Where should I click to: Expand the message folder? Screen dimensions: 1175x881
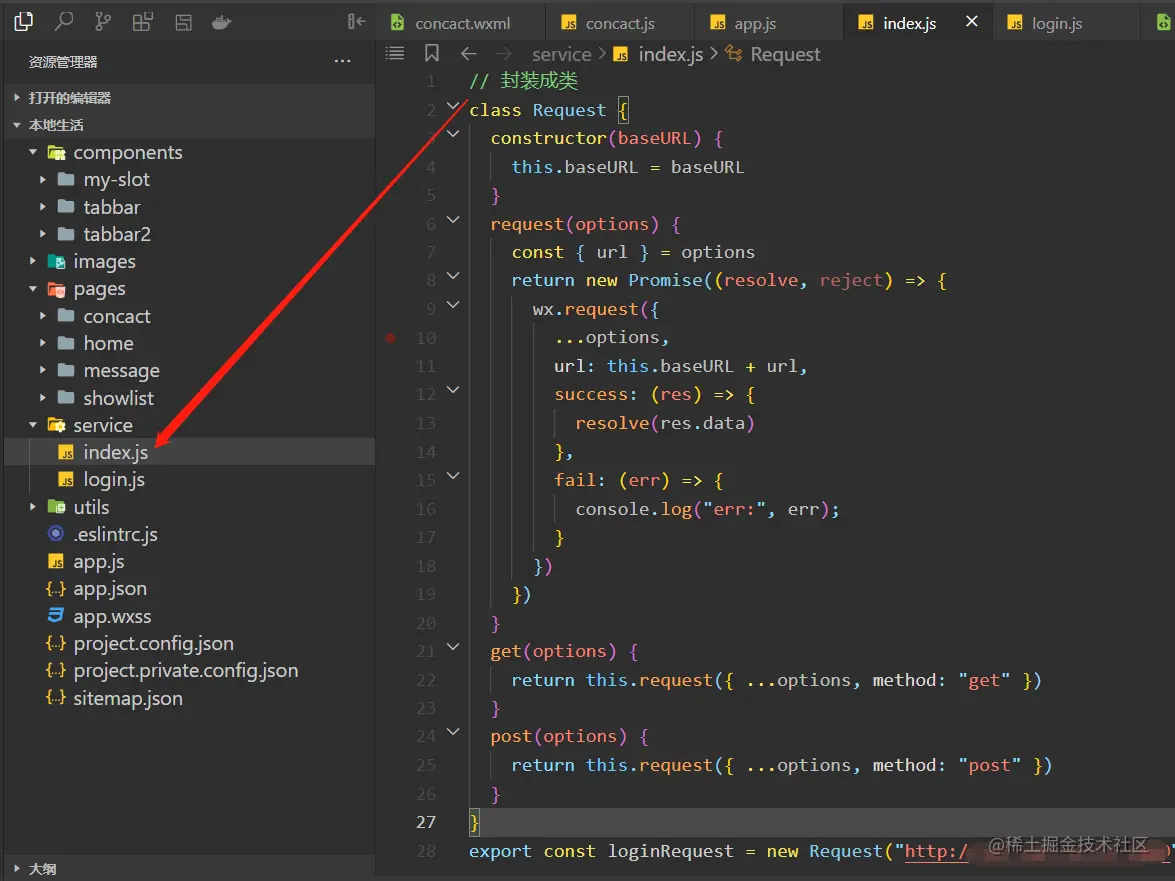pyautogui.click(x=187, y=370)
